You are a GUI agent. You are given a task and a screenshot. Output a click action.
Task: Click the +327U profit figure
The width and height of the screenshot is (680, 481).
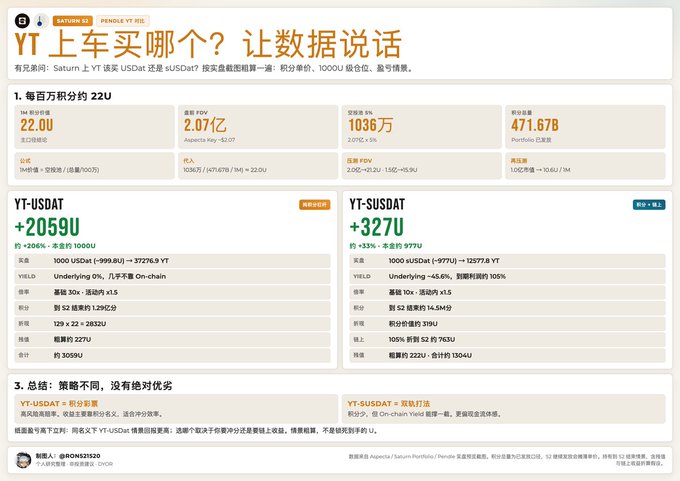pyautogui.click(x=377, y=227)
